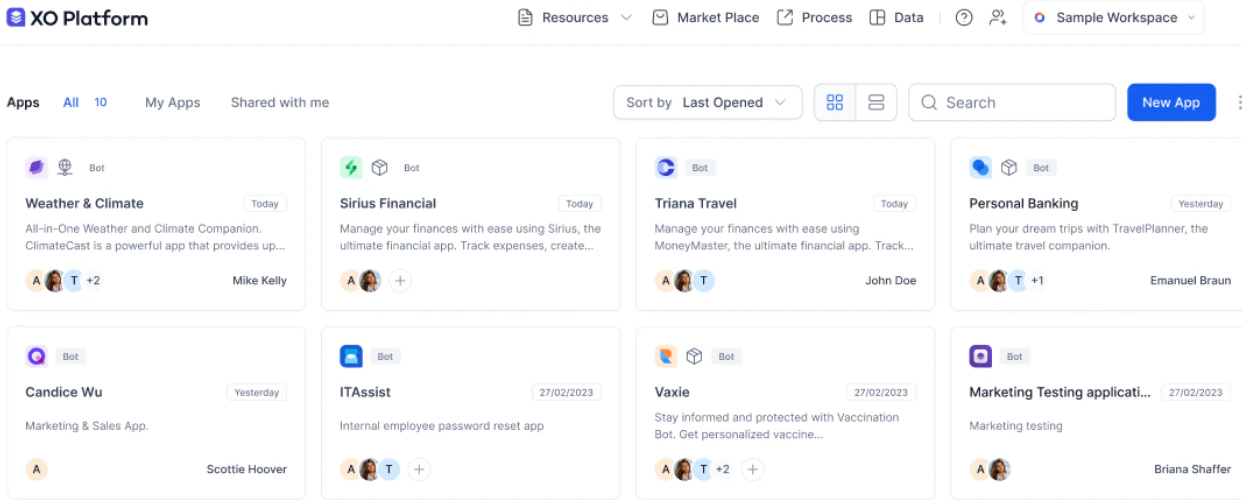Screen dimensions: 1242x501
Task: Click the ITAssist blue app icon
Action: pyautogui.click(x=351, y=356)
